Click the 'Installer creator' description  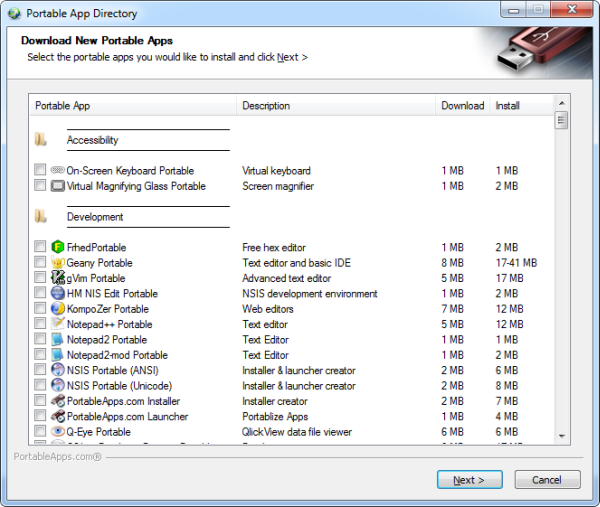tap(275, 401)
